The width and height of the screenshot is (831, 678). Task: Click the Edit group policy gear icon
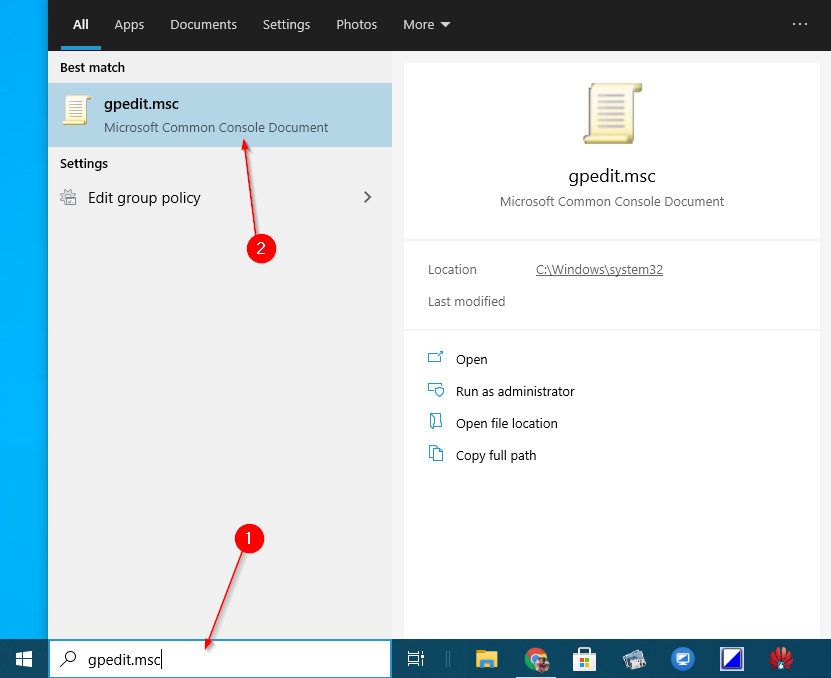pos(68,197)
